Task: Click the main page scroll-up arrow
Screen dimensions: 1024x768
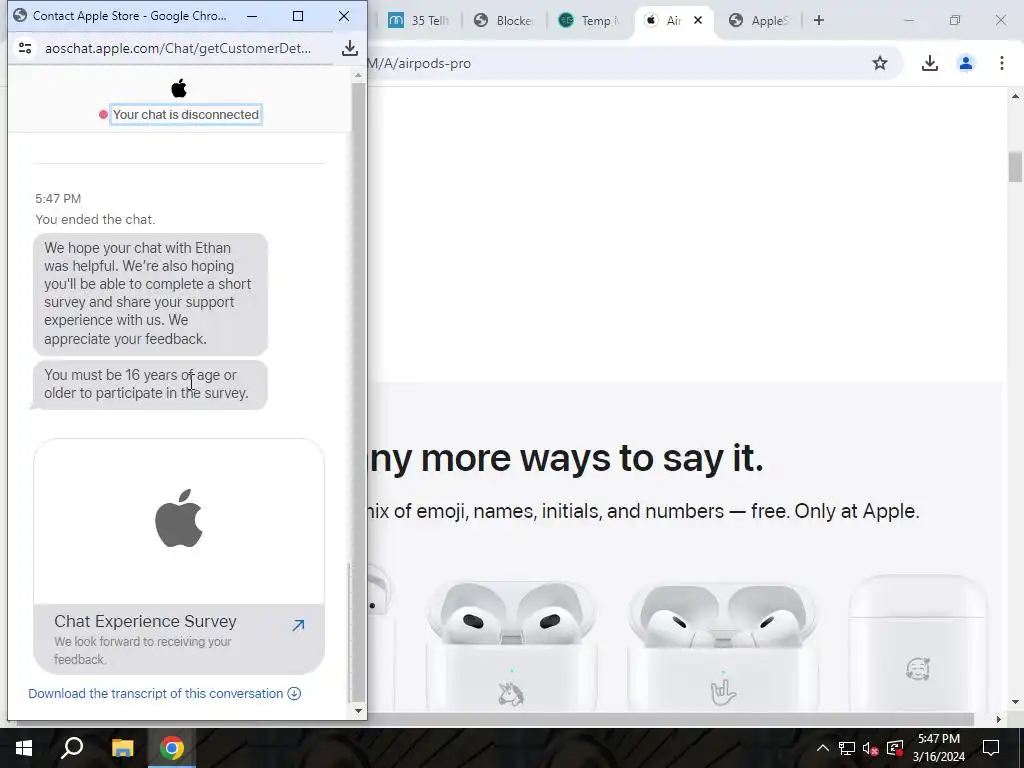Action: [x=1015, y=96]
